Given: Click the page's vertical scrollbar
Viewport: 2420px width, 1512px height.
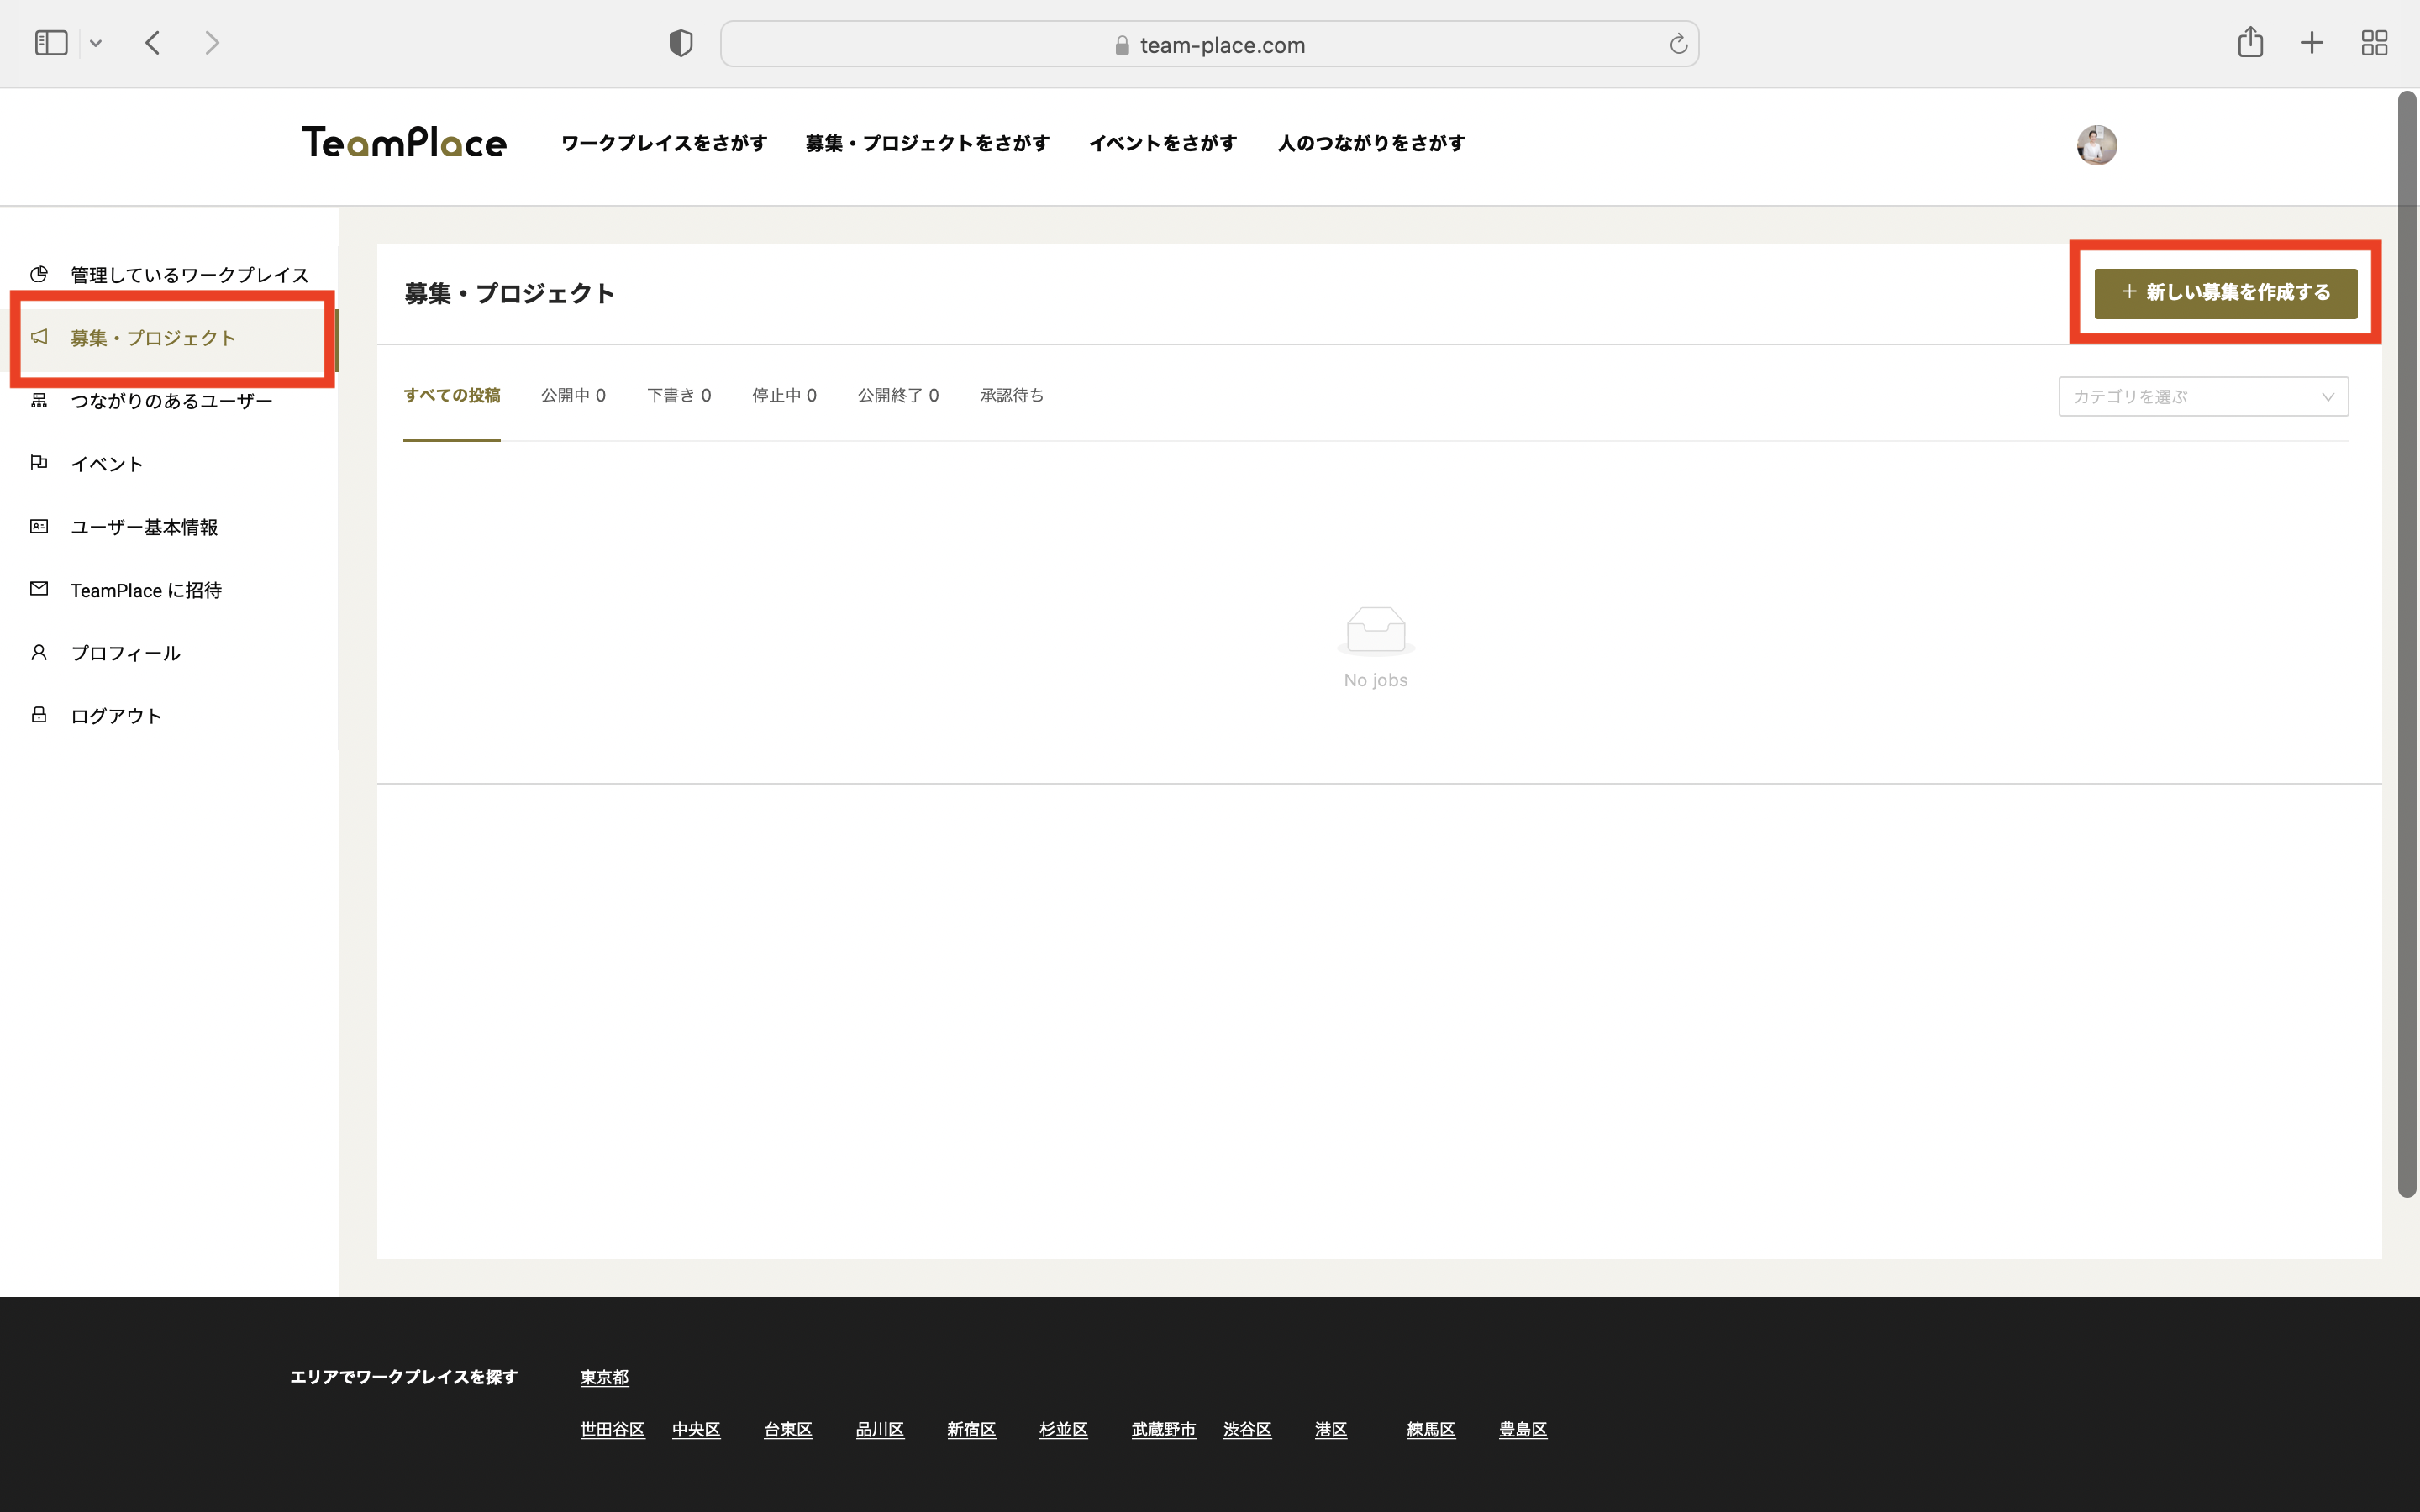Looking at the screenshot, I should pos(2406,640).
